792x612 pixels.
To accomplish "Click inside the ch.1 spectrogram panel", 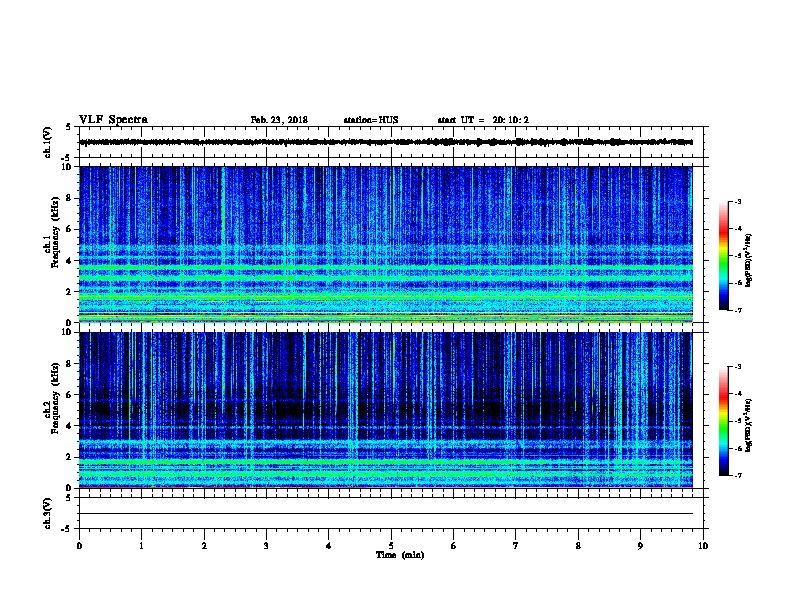I will (x=386, y=244).
